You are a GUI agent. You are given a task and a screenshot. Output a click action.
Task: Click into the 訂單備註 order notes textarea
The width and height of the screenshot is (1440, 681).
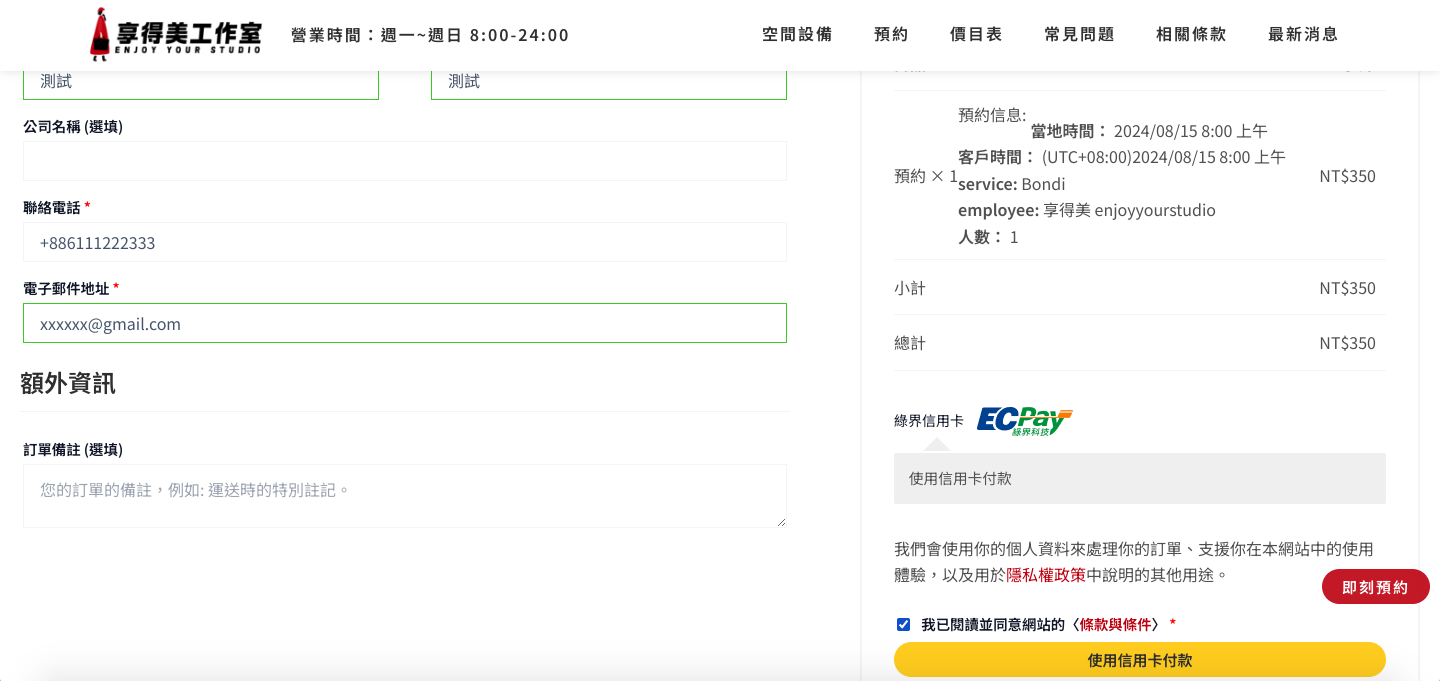[x=404, y=496]
